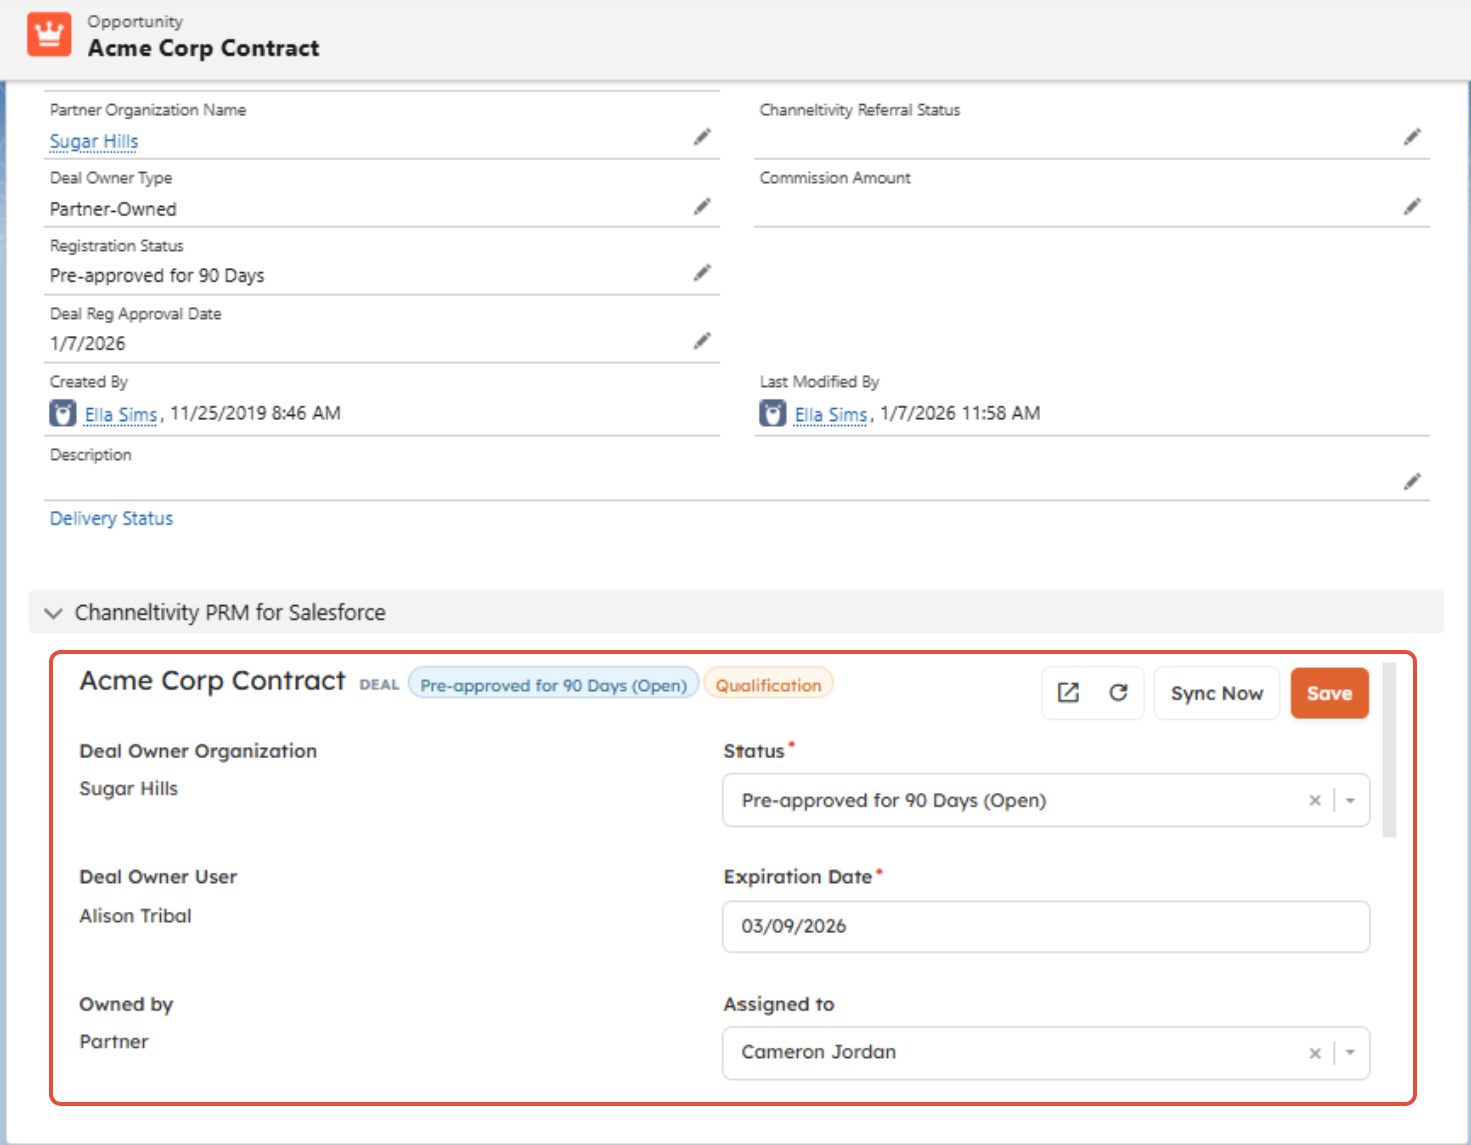Click the Delivery Status link
Screen dimensions: 1471x1145
click(111, 518)
